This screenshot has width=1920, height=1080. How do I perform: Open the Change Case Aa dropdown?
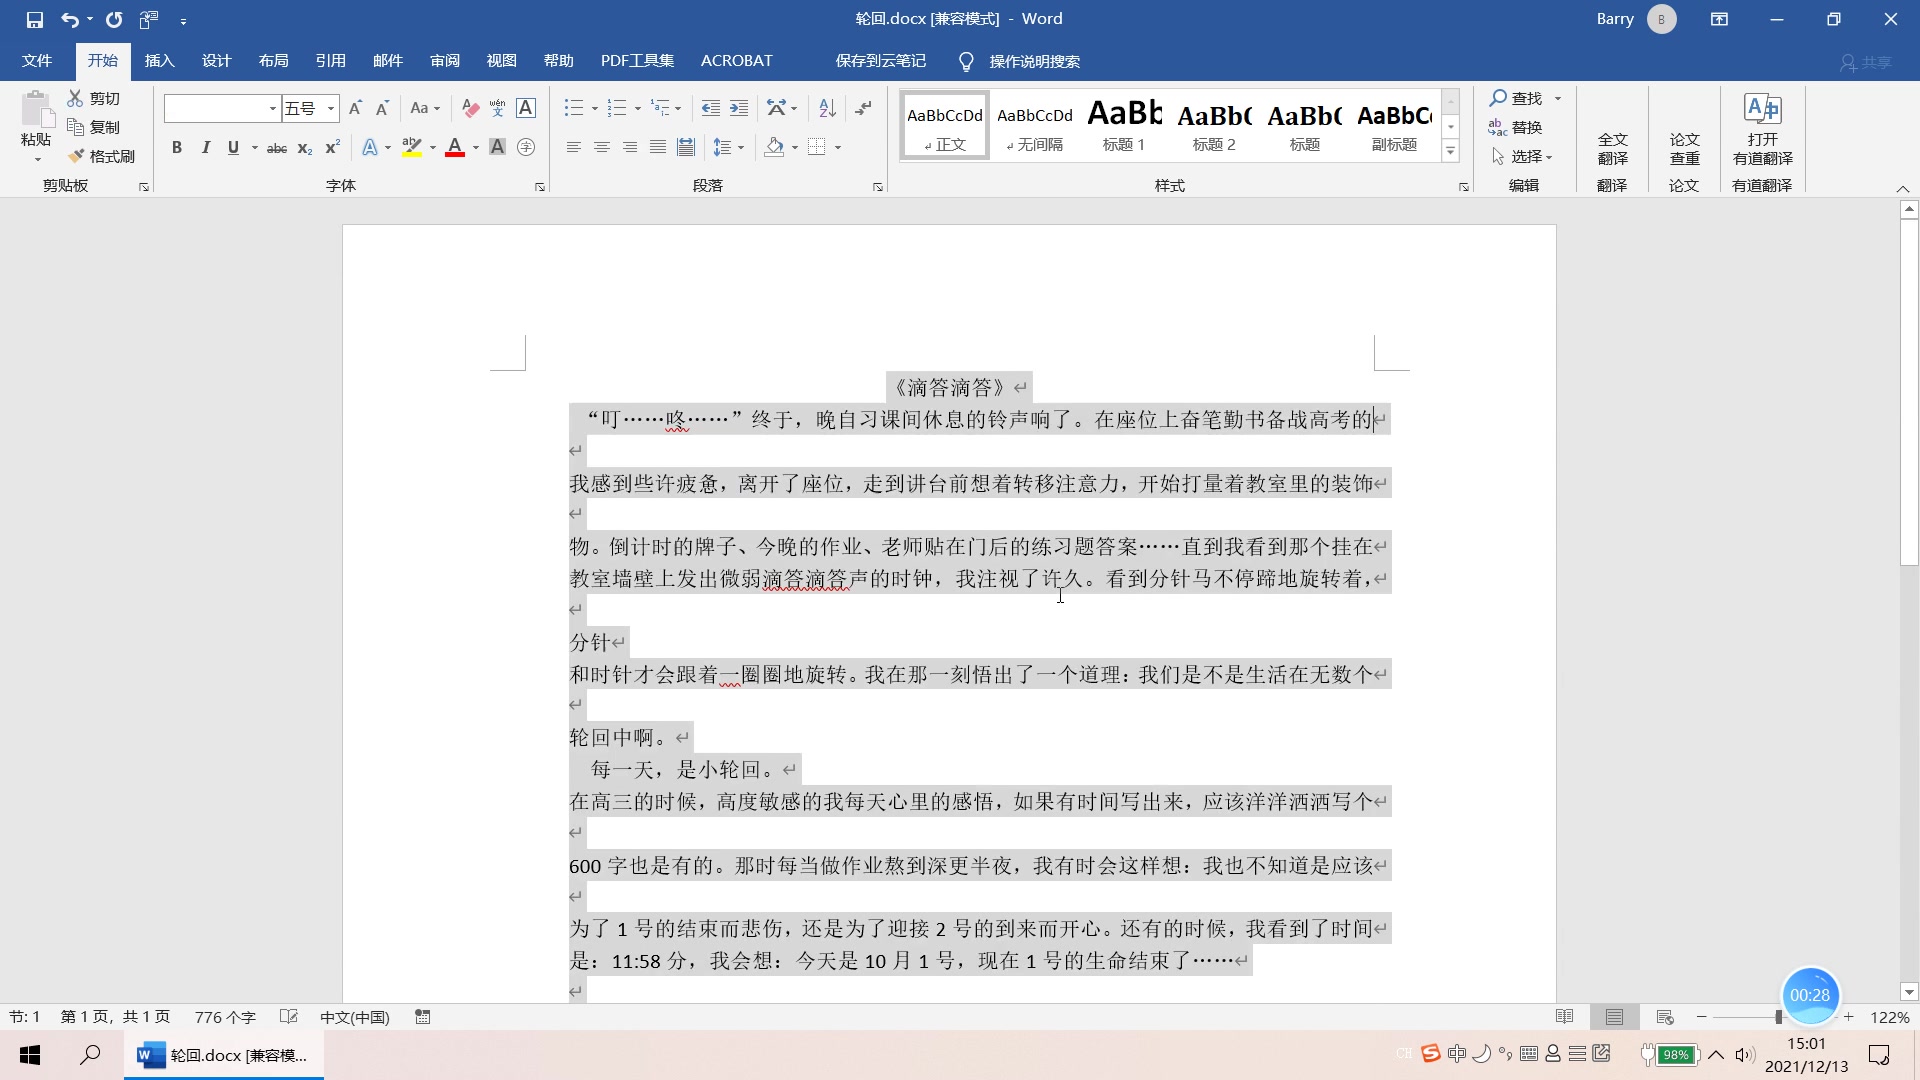pos(425,108)
